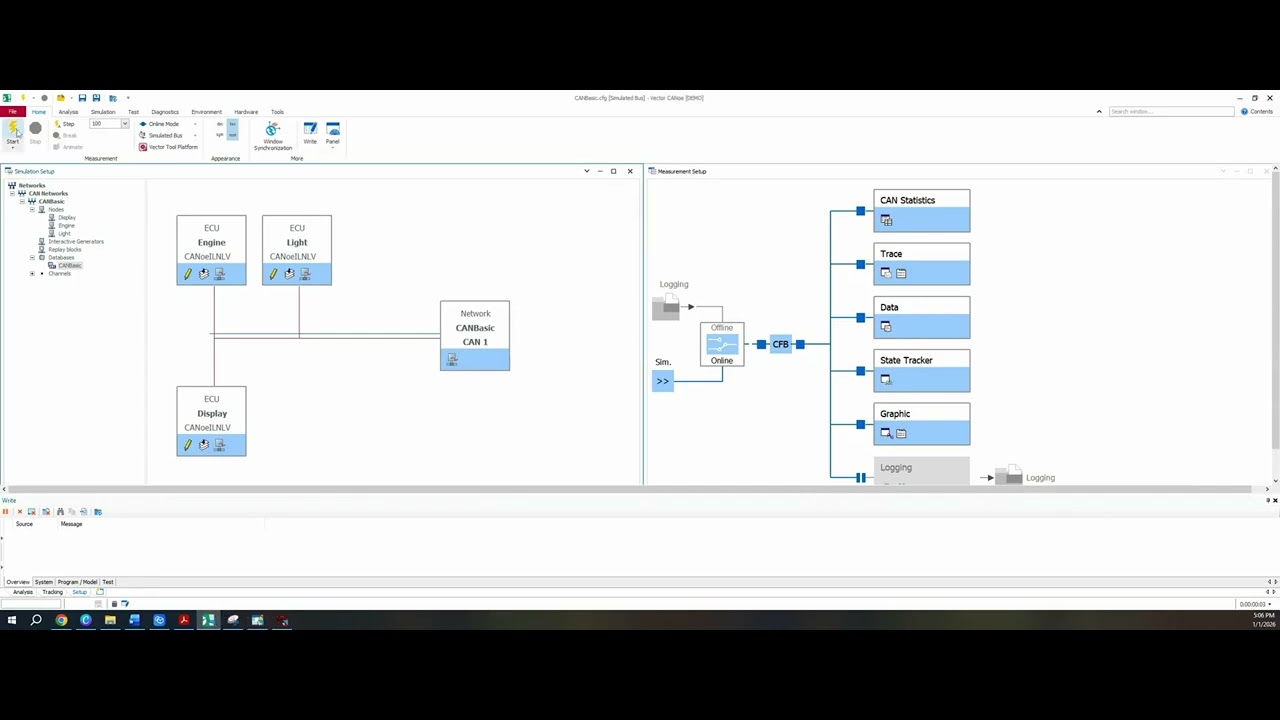Open the Diagnostics ribbon tab
The height and width of the screenshot is (720, 1280).
point(165,112)
